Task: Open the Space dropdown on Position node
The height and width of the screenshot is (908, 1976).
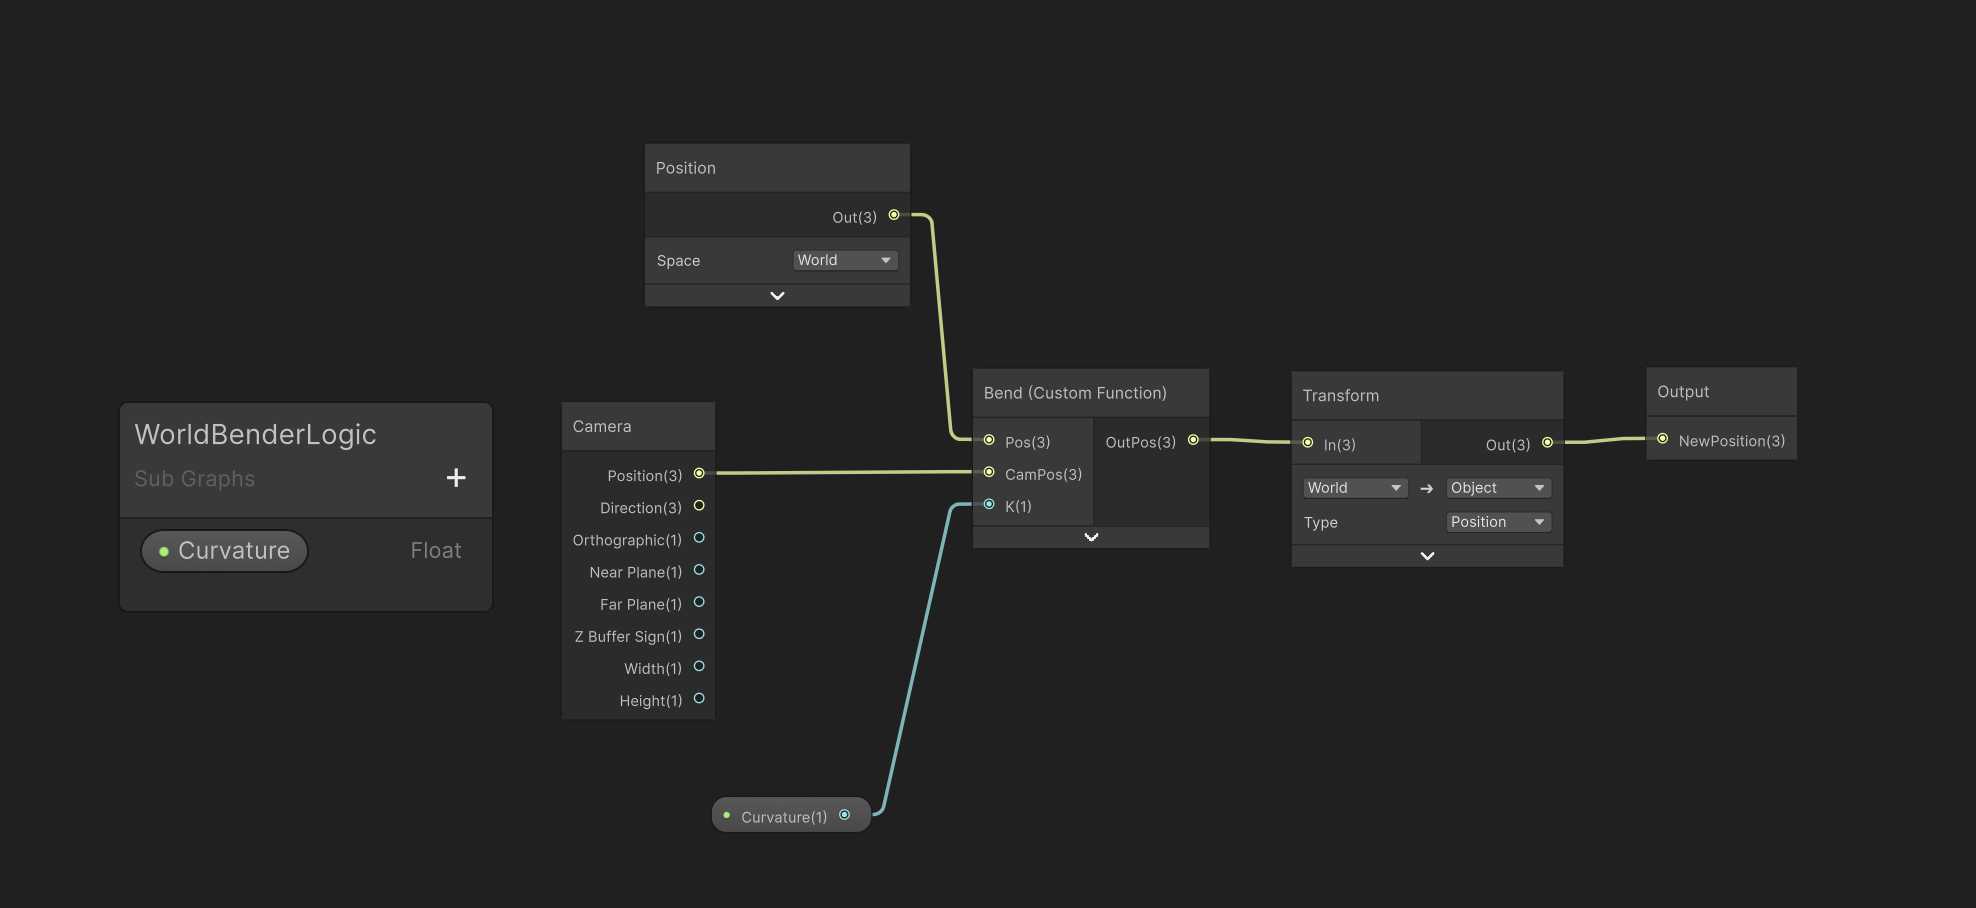Action: click(844, 259)
